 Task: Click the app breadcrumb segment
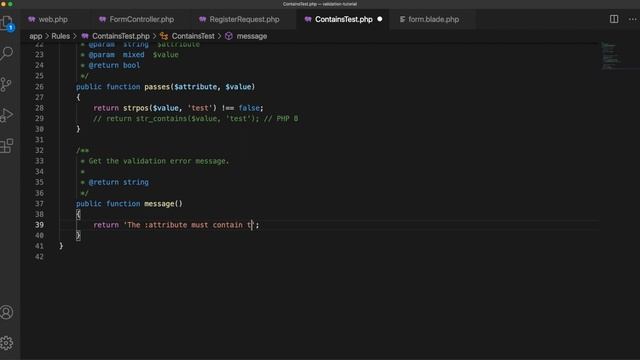[x=36, y=36]
